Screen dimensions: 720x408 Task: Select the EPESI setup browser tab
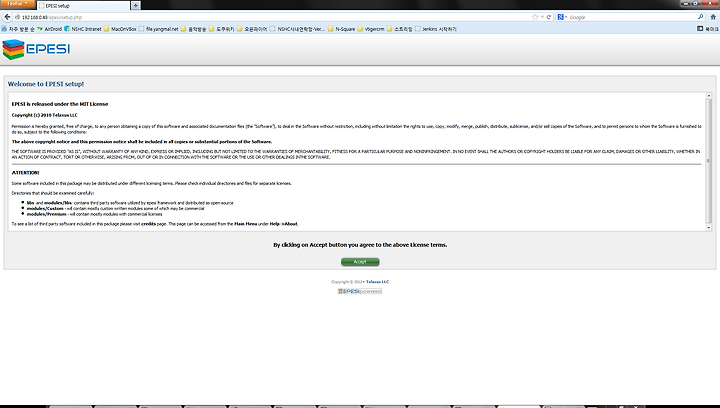pos(83,6)
